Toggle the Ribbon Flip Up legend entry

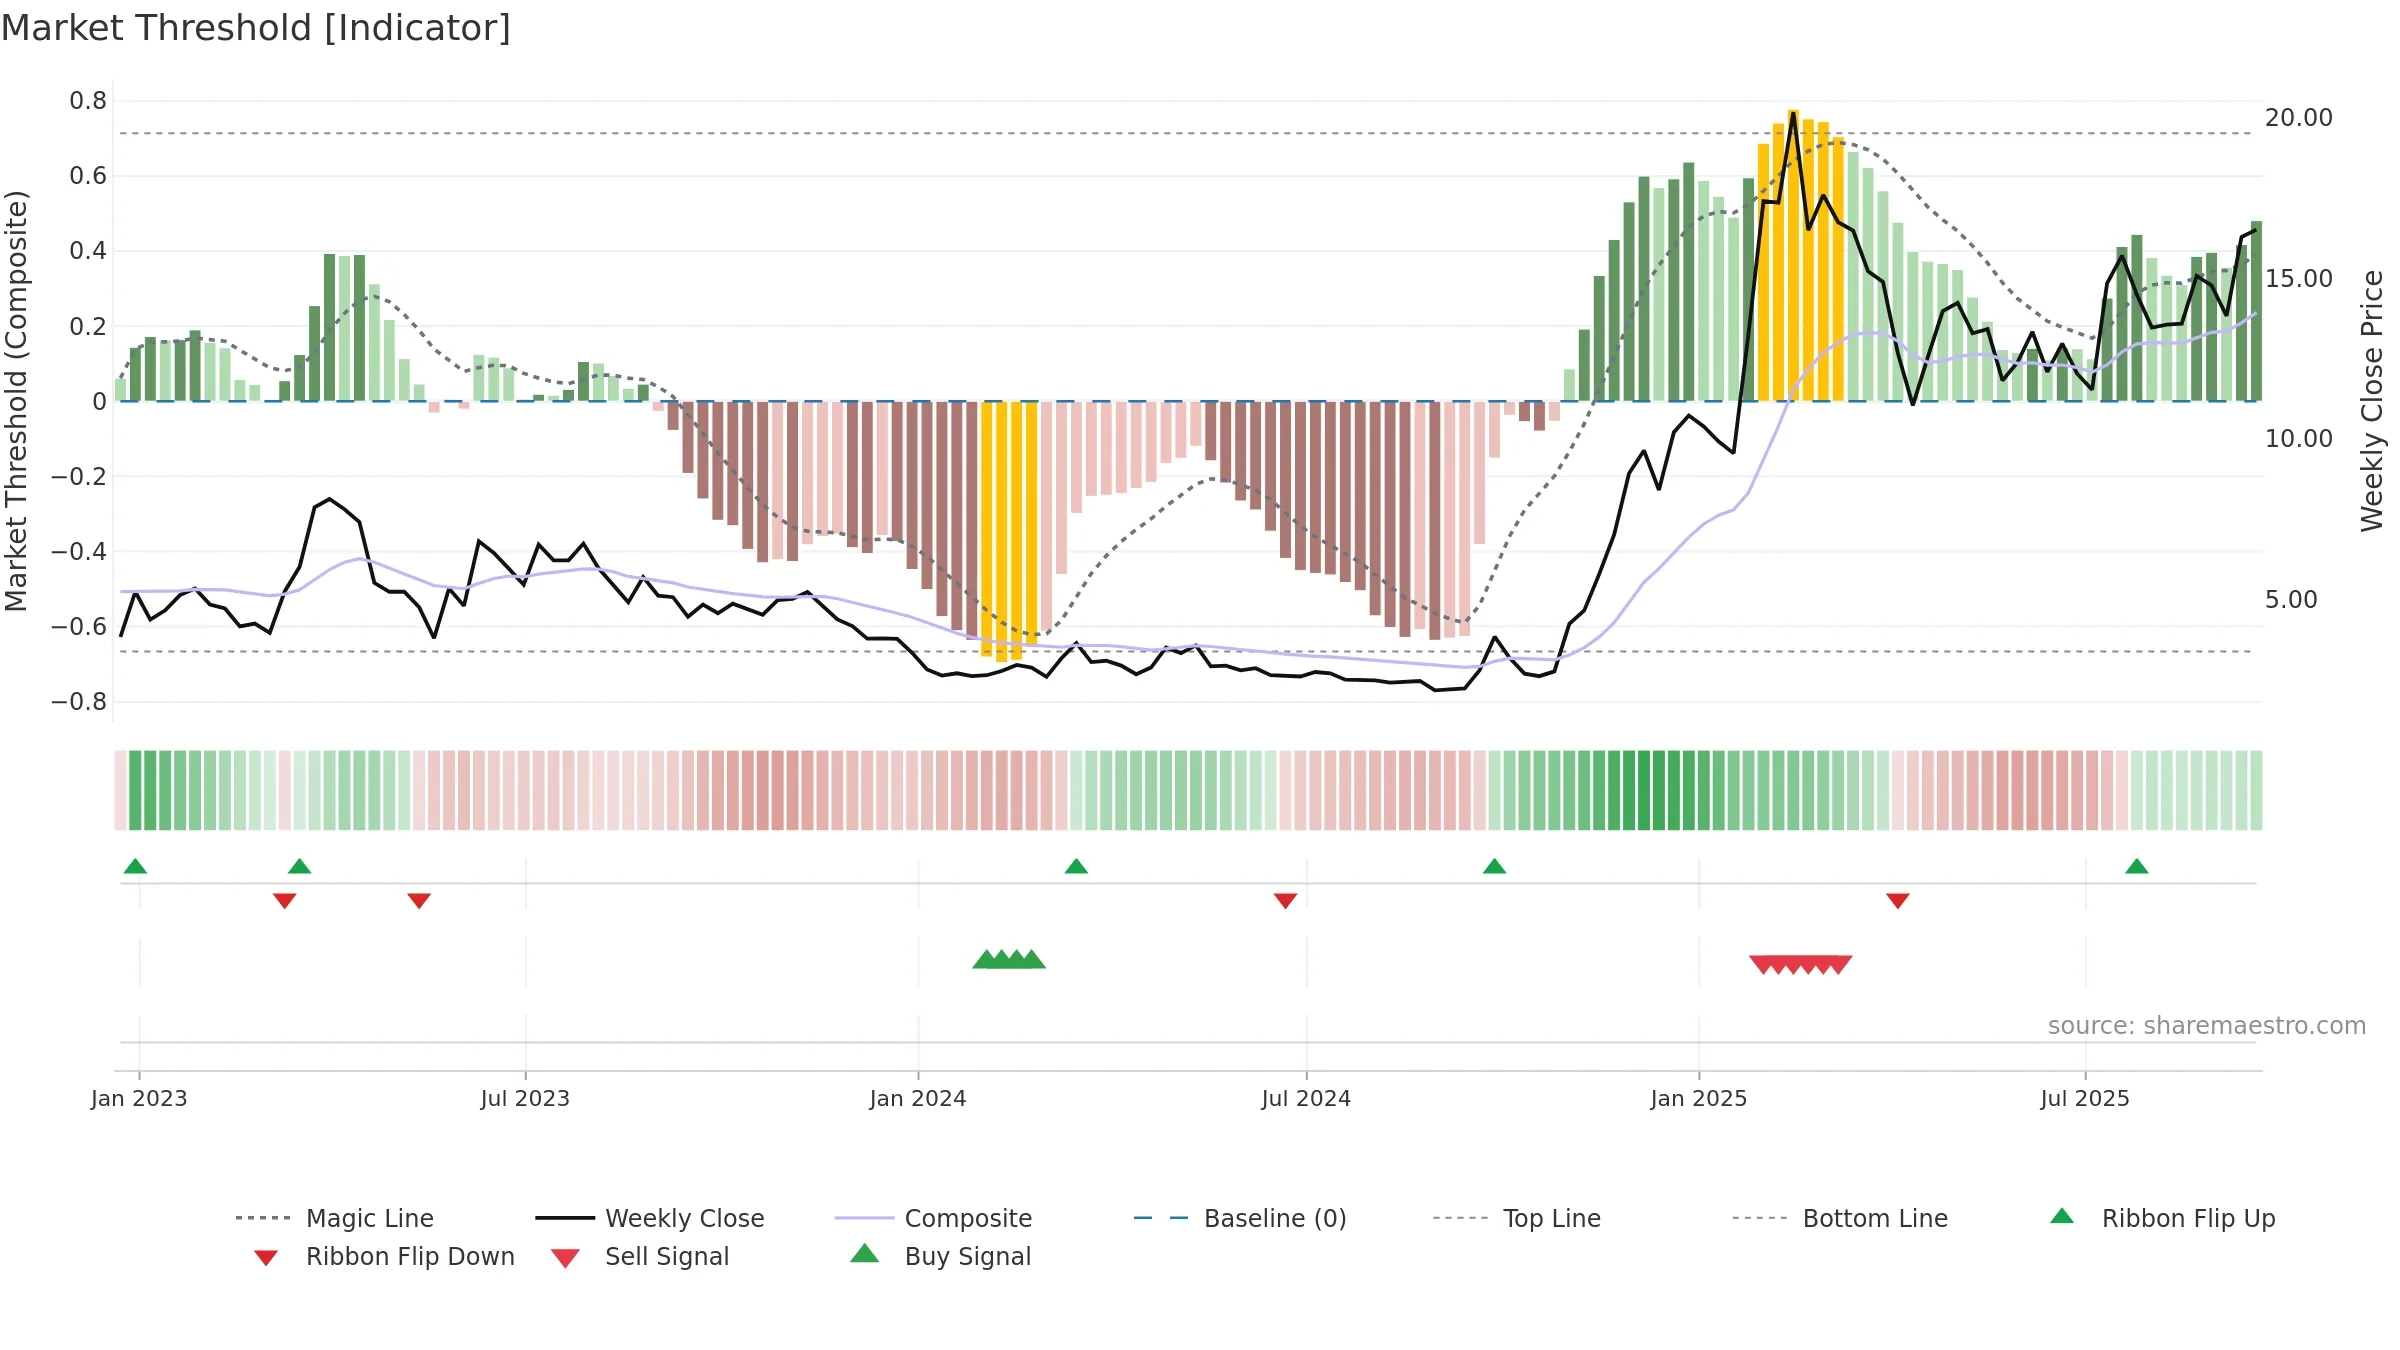[2162, 1218]
